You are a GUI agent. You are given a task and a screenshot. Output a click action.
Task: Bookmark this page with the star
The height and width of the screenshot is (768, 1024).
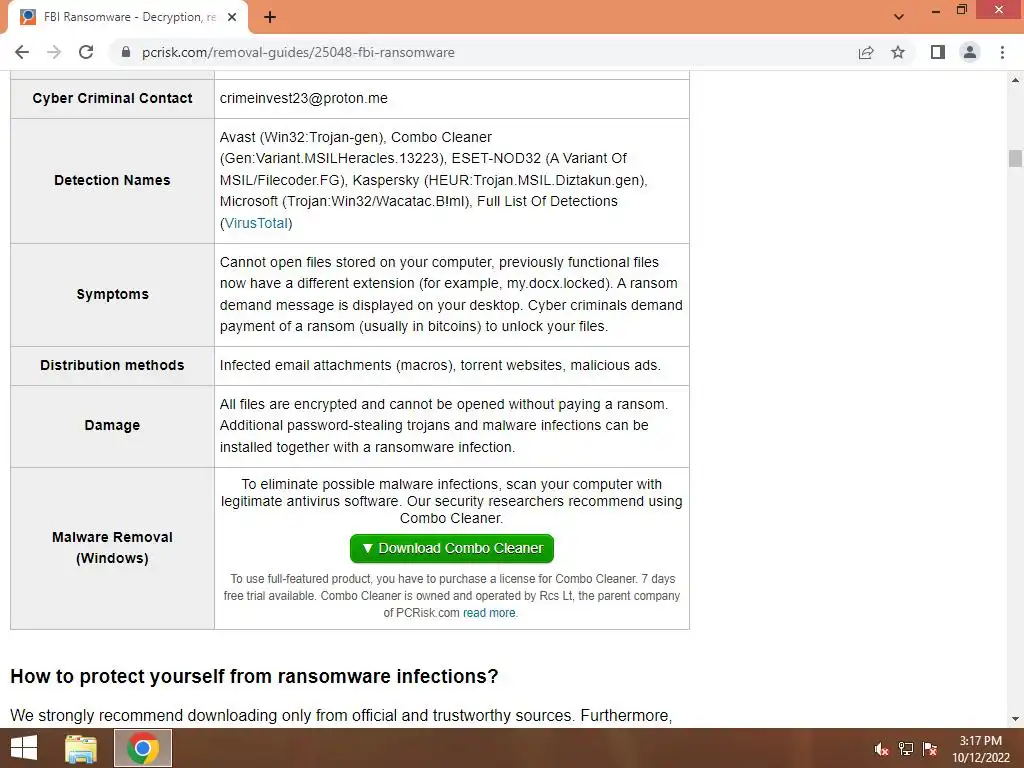[x=898, y=52]
